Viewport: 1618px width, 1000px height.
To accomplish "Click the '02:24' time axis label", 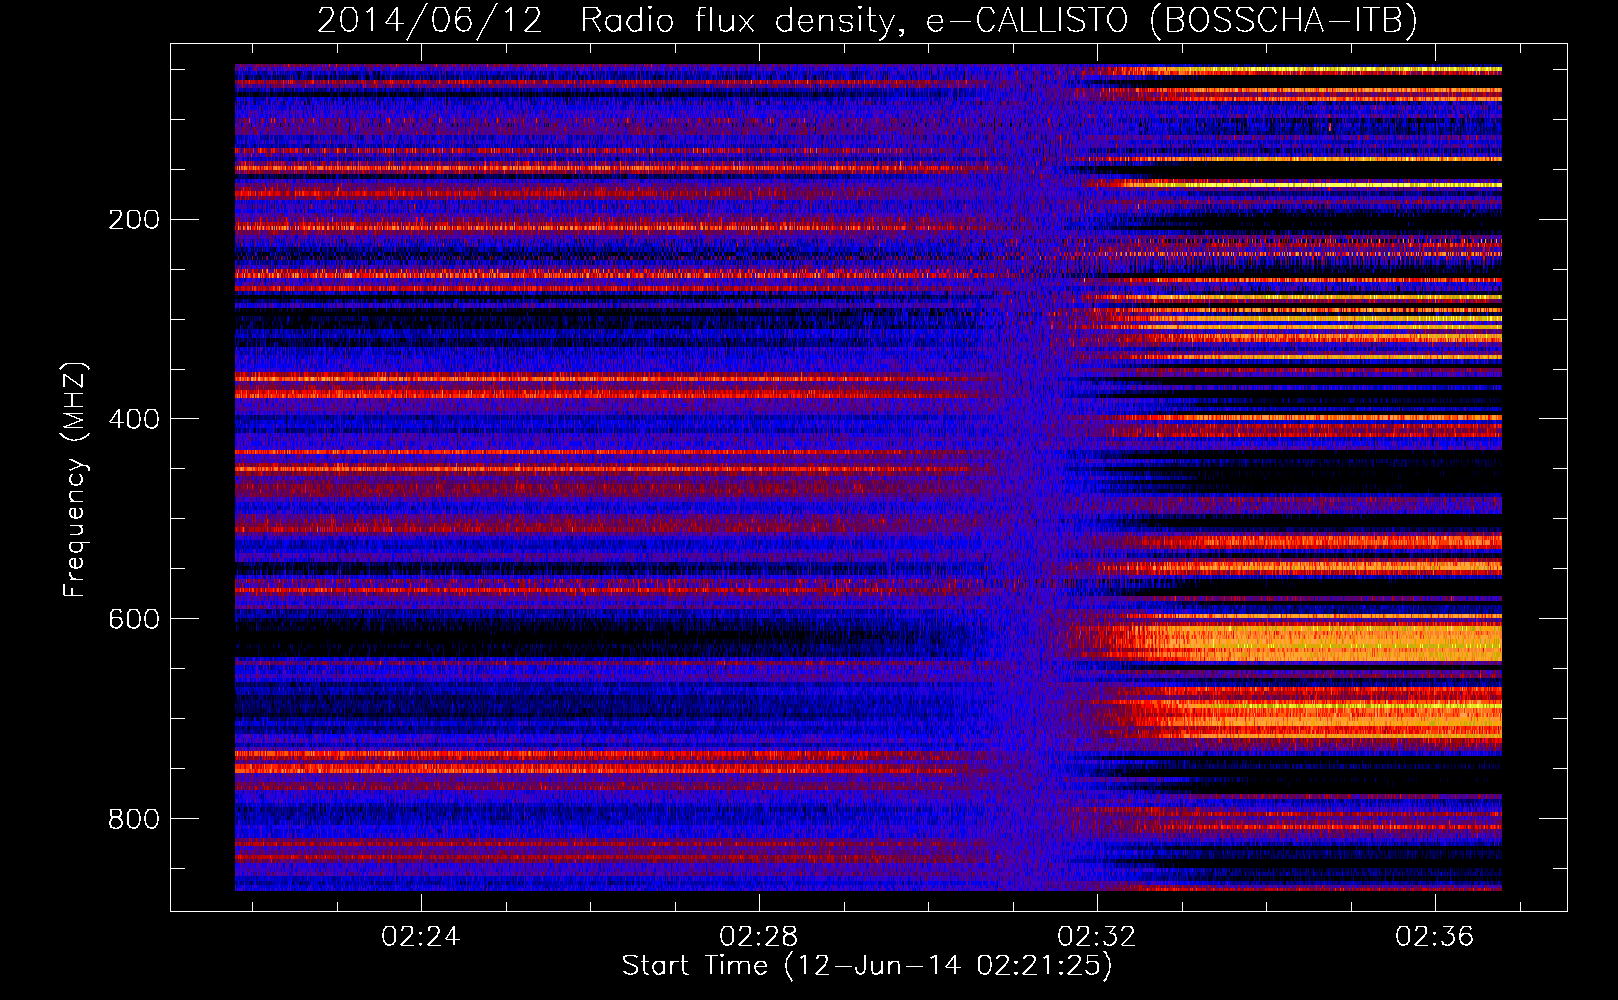I will pyautogui.click(x=421, y=937).
